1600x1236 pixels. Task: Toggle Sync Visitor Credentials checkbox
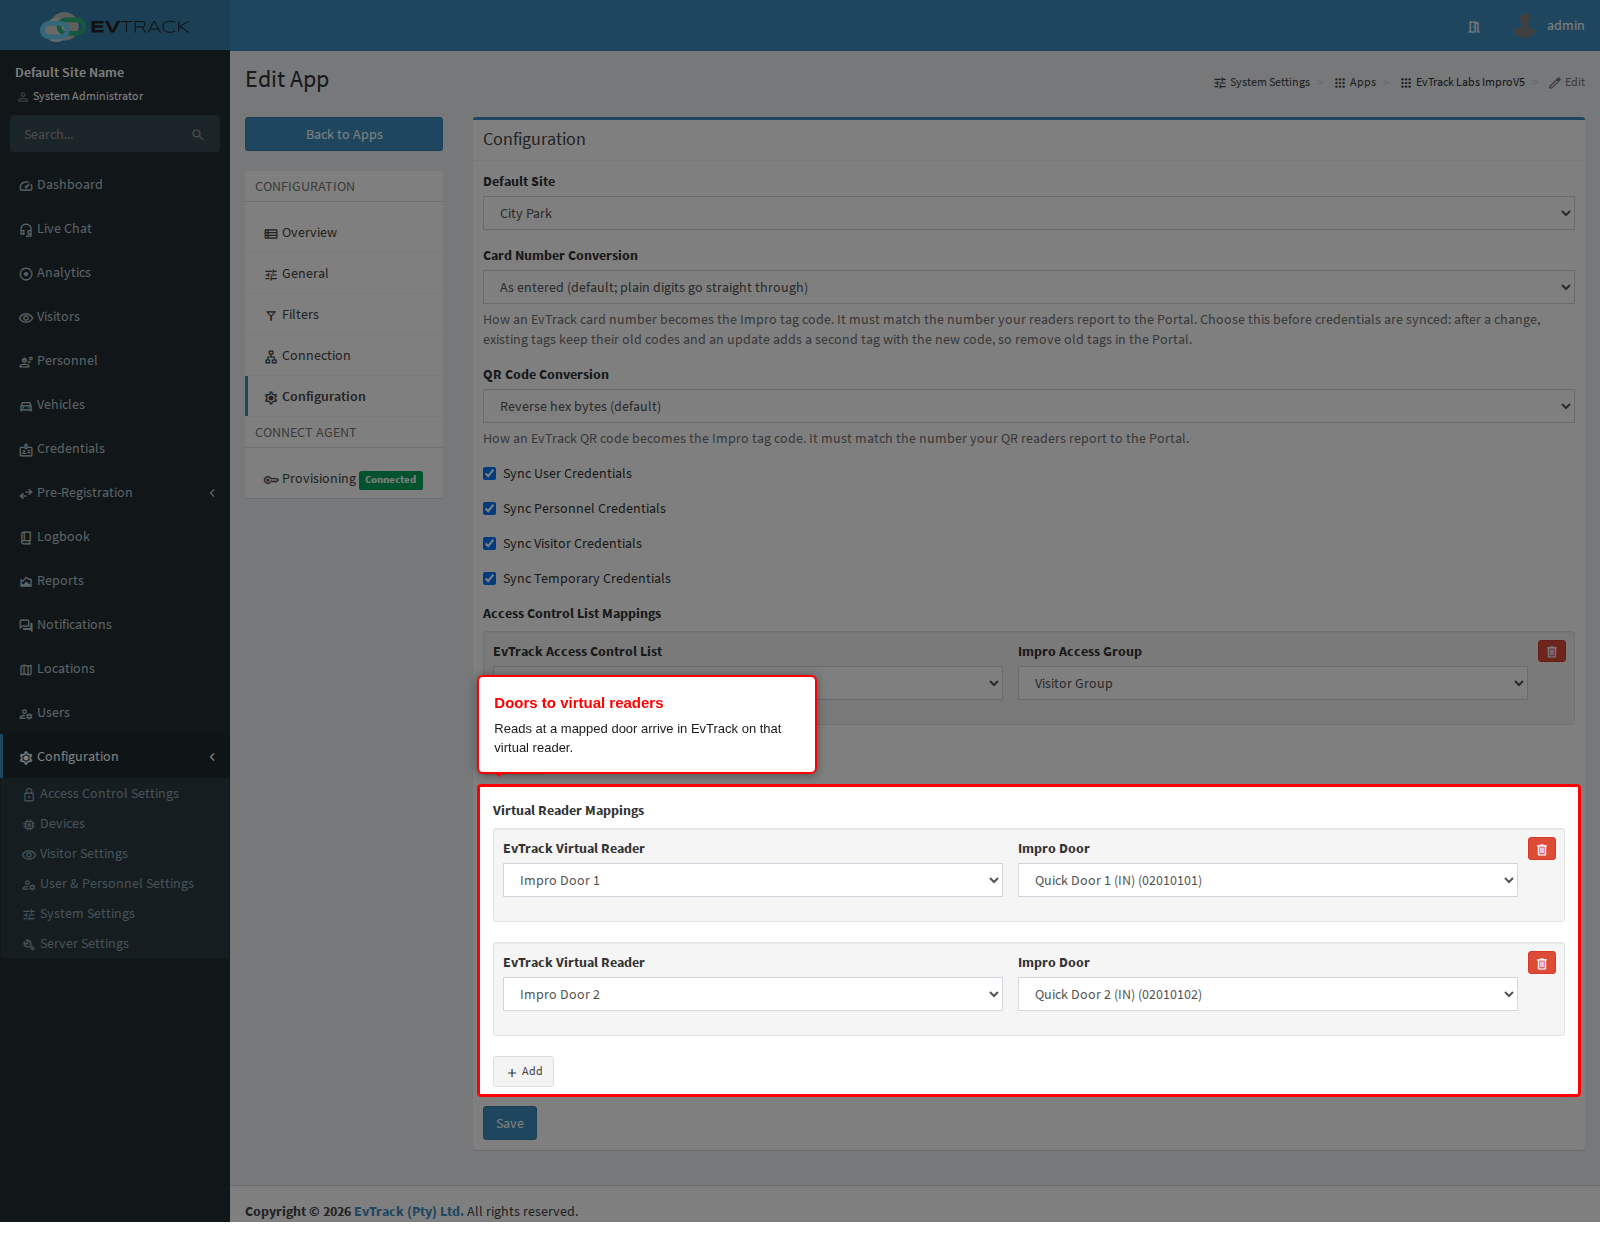(490, 544)
